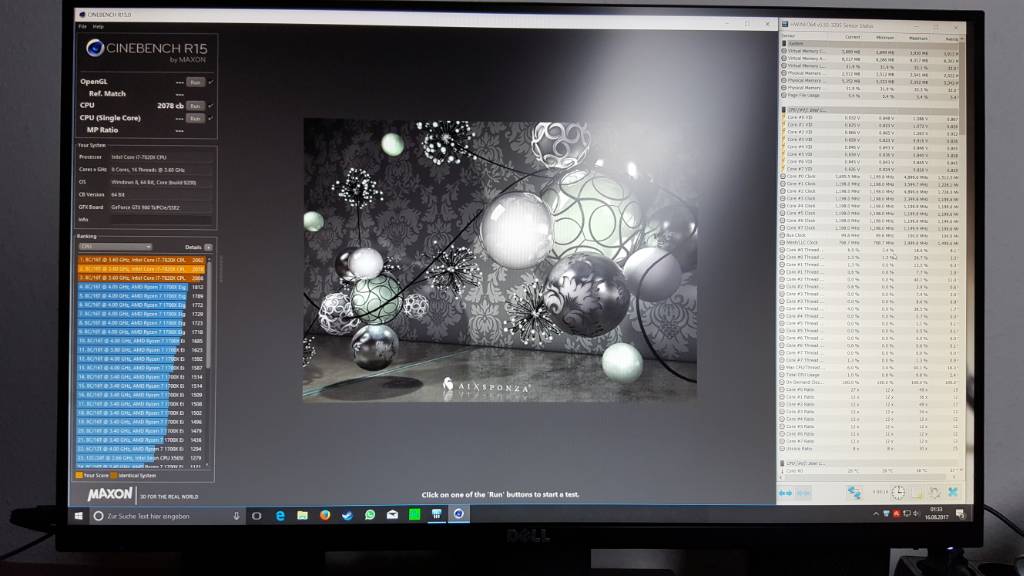
Task: Click the rendered spheres scene image
Action: 500,260
